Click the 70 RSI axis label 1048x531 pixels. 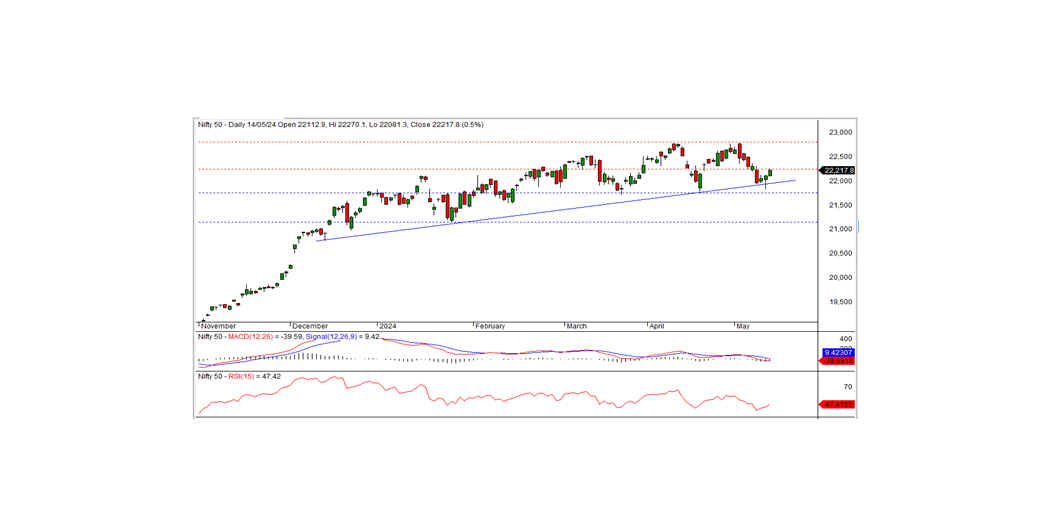click(x=847, y=387)
